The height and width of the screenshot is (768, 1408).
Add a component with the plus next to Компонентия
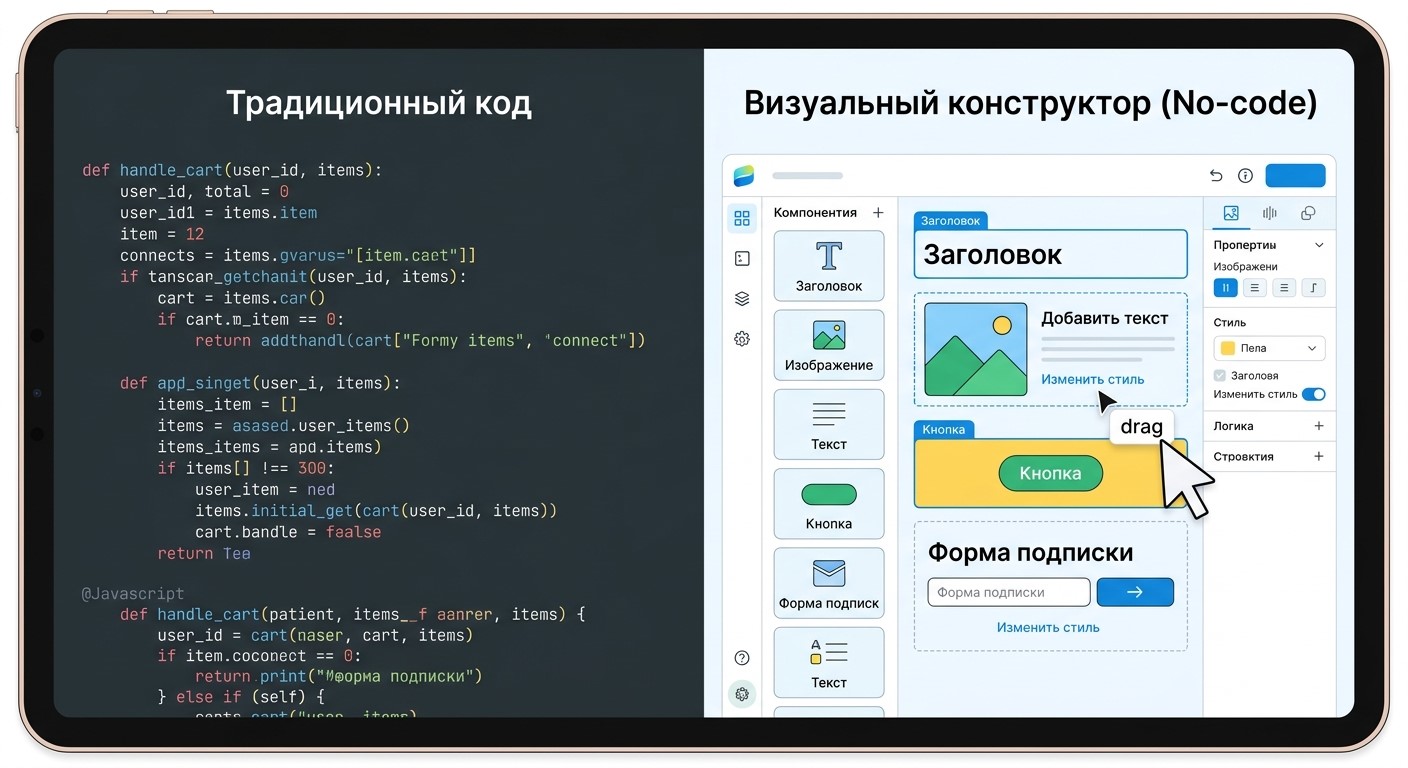pyautogui.click(x=878, y=213)
